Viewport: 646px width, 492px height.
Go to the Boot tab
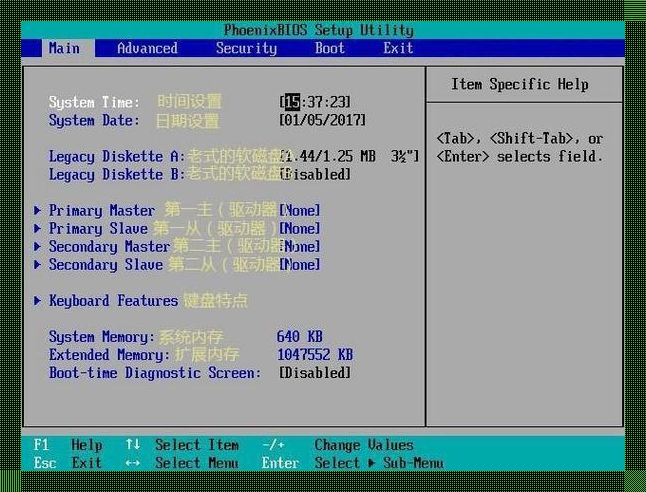click(x=330, y=48)
